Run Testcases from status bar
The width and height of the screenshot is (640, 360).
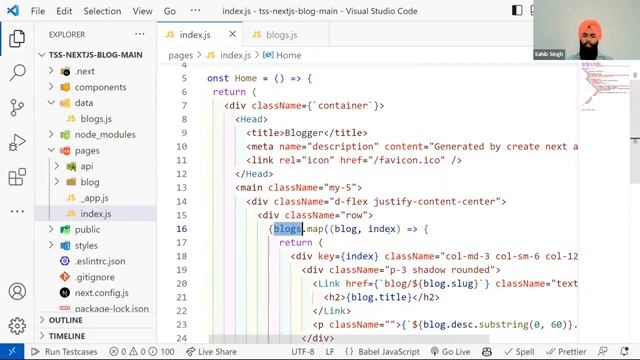(64, 351)
